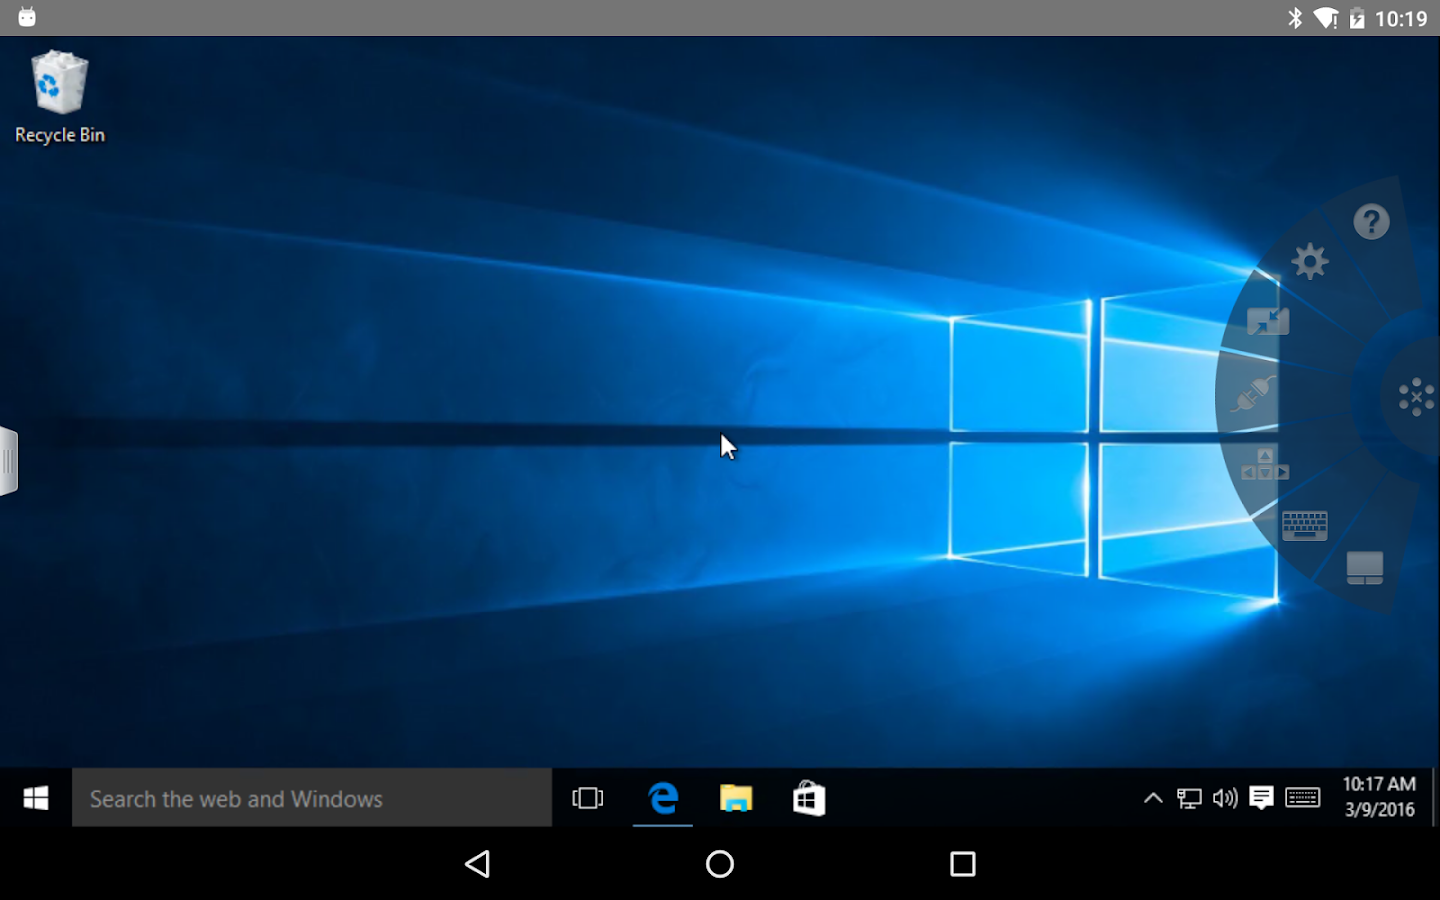Open the Windows Store from the taskbar
The width and height of the screenshot is (1440, 900).
click(809, 798)
